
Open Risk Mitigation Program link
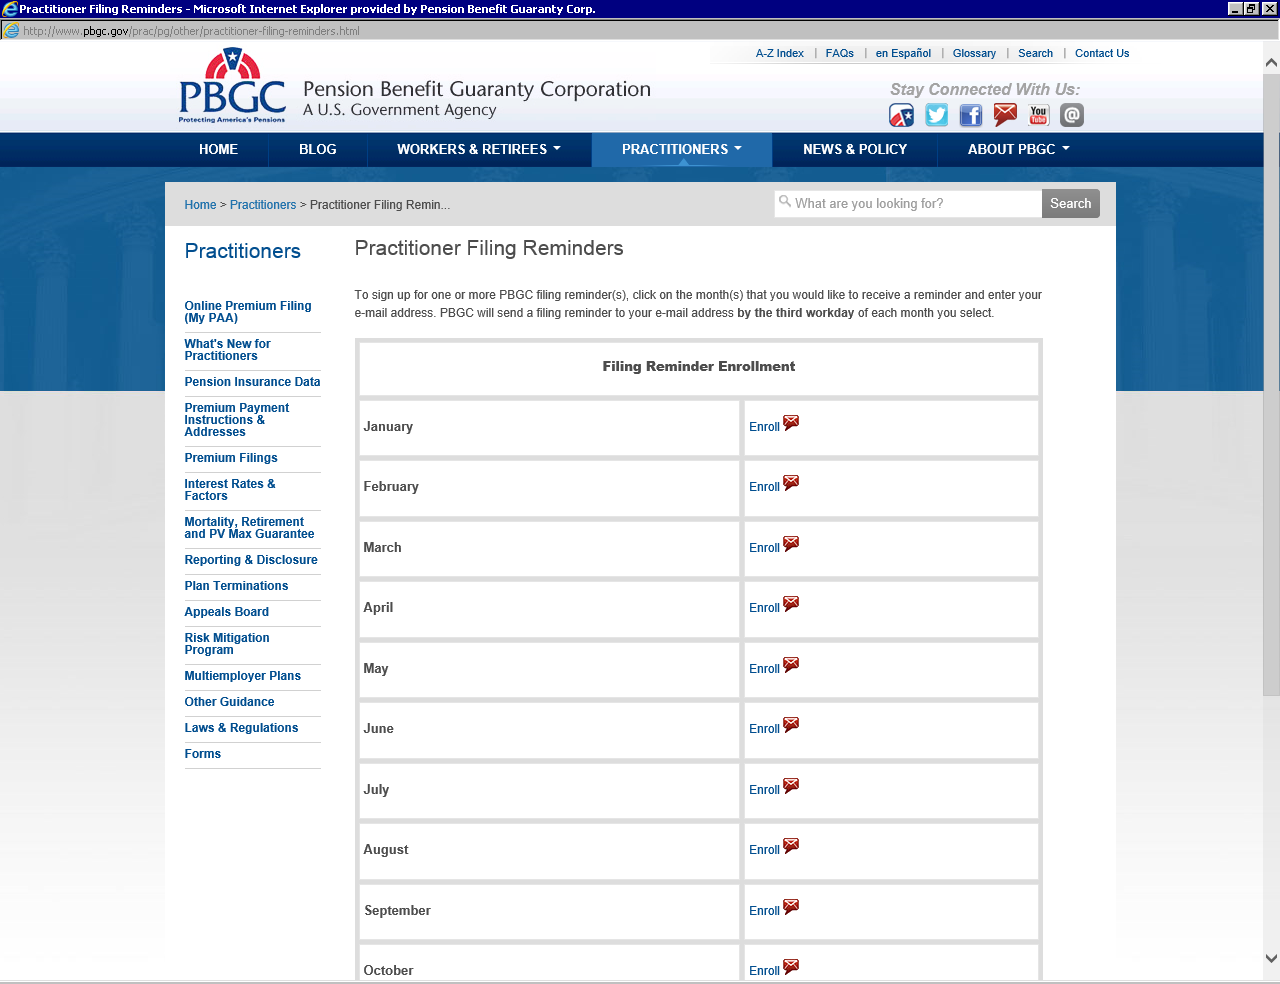tap(227, 644)
